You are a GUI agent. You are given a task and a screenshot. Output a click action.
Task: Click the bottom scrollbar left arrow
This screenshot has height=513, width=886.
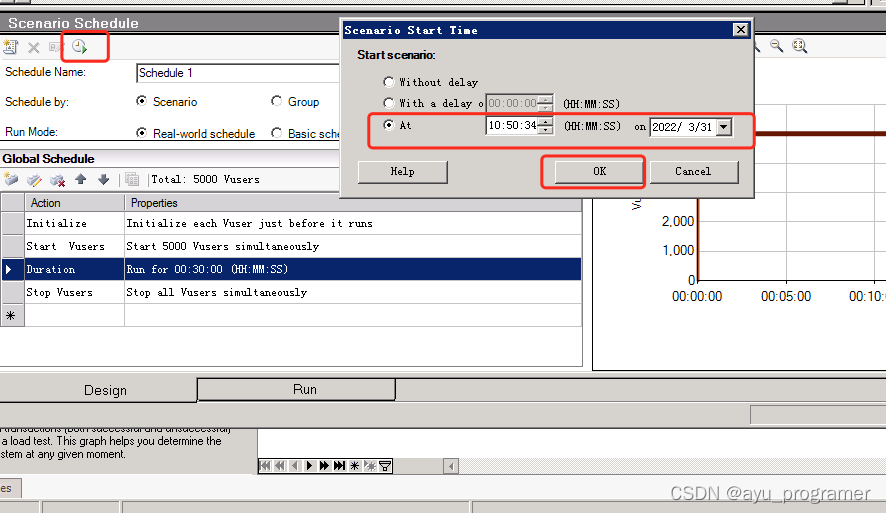pos(451,466)
